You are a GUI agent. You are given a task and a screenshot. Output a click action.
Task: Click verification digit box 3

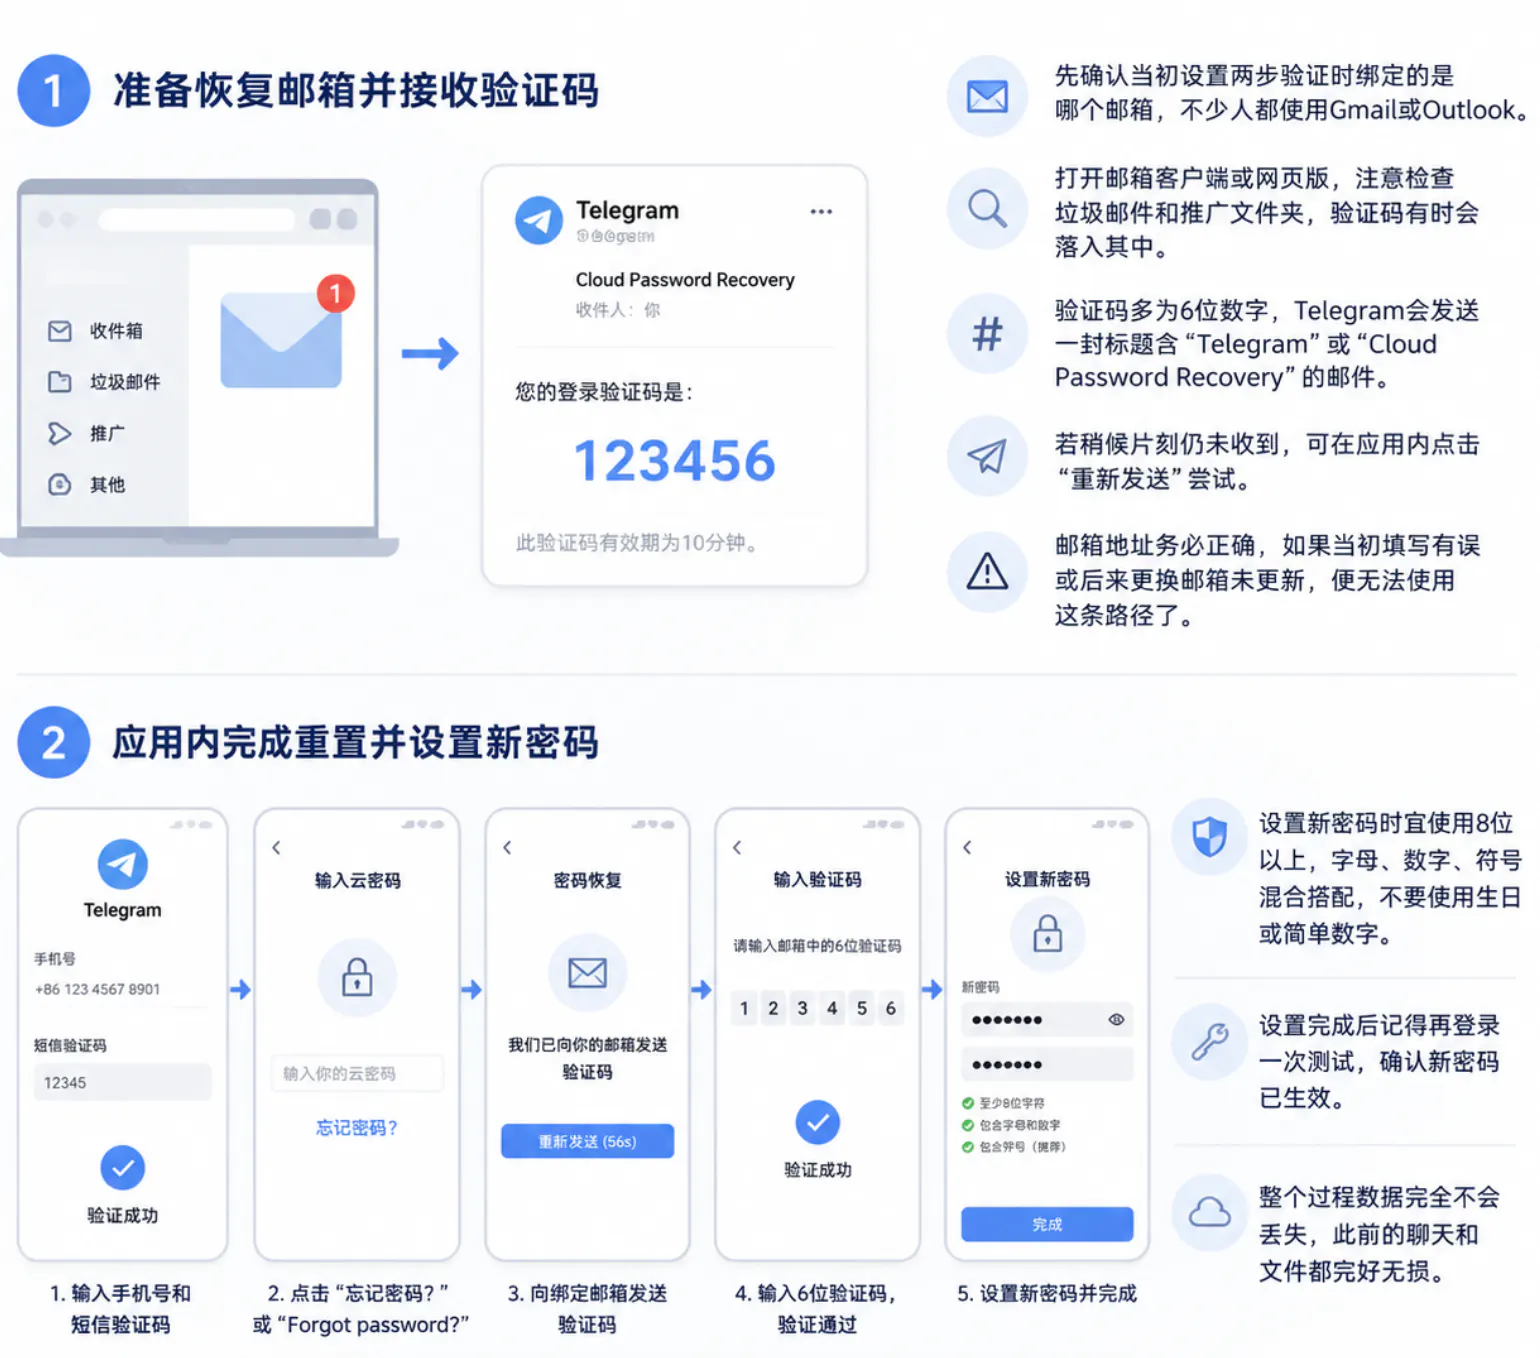point(803,1008)
